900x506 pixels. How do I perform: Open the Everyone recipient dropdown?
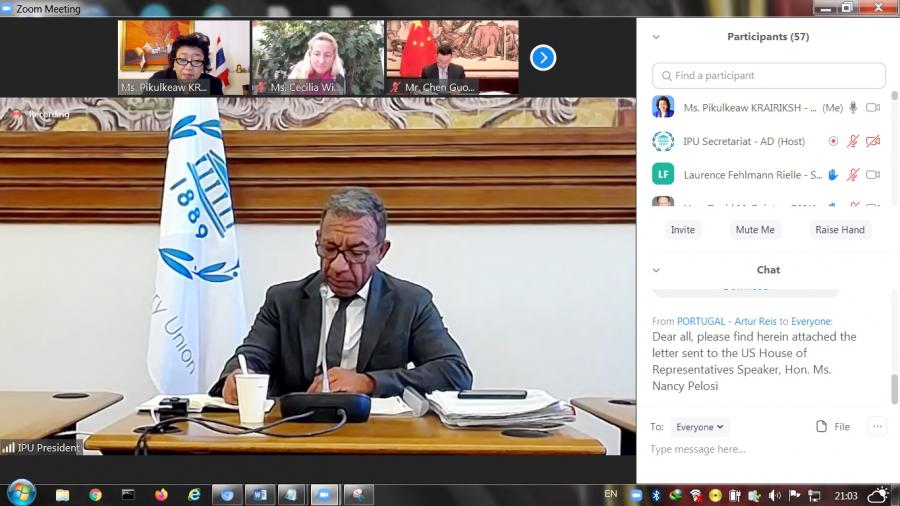click(699, 427)
